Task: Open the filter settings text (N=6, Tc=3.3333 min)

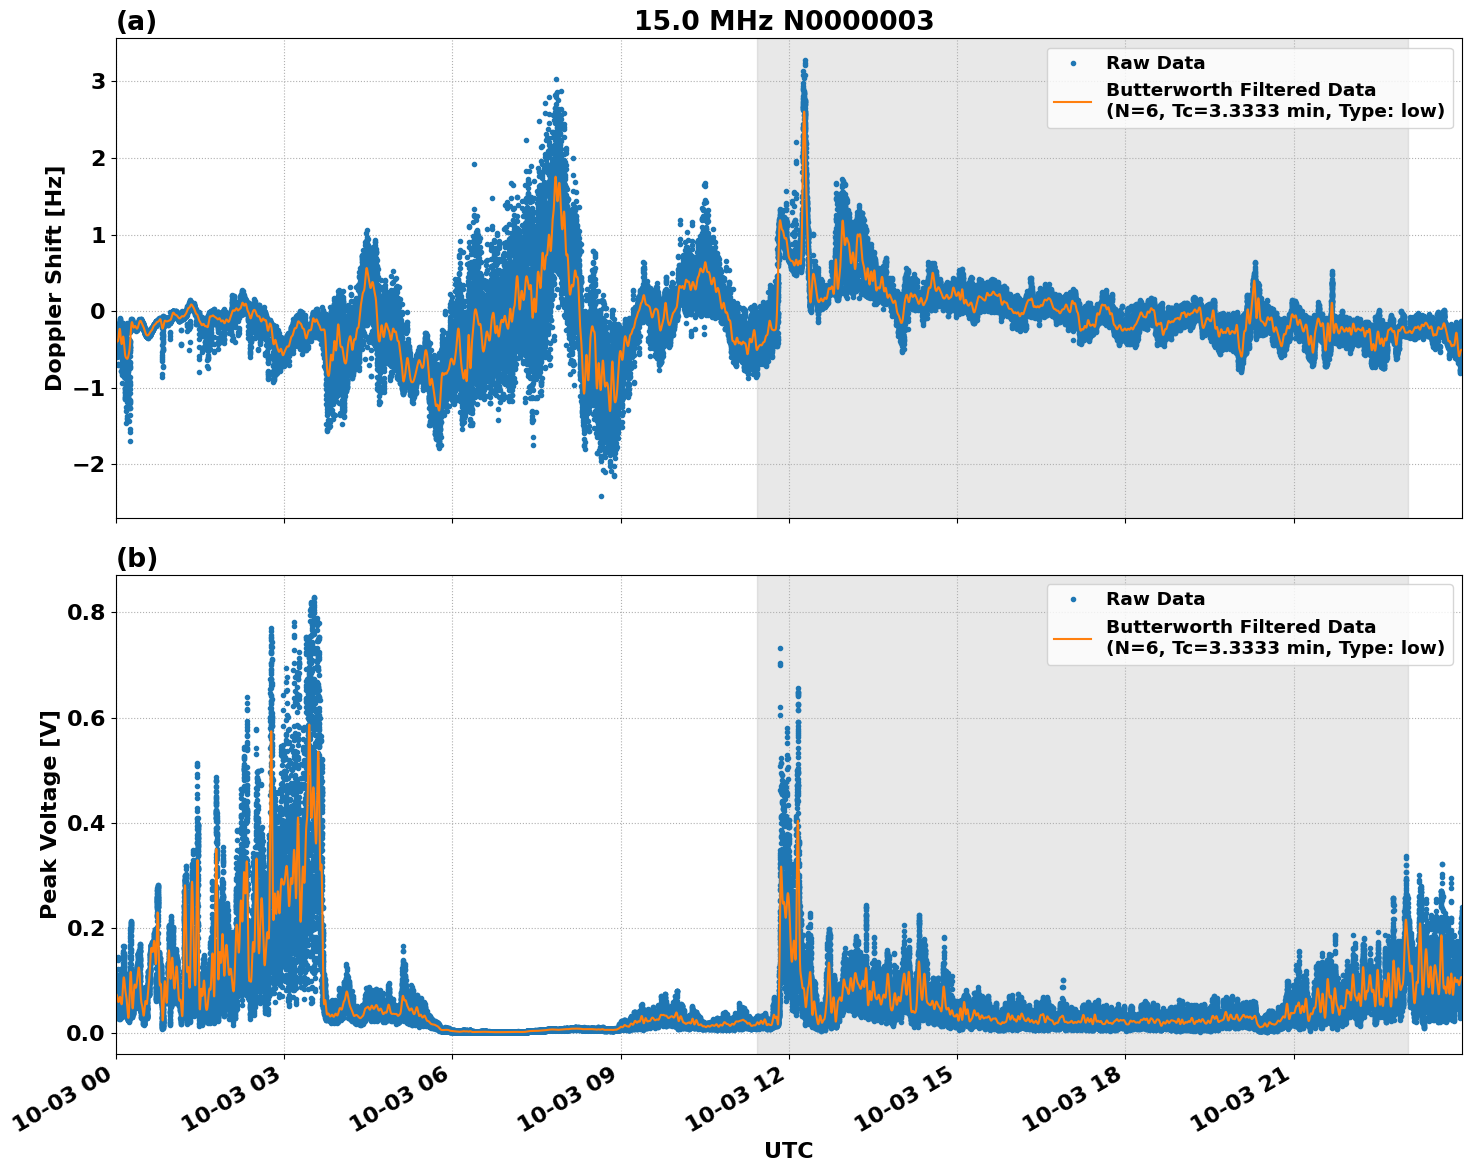Action: tap(1265, 113)
